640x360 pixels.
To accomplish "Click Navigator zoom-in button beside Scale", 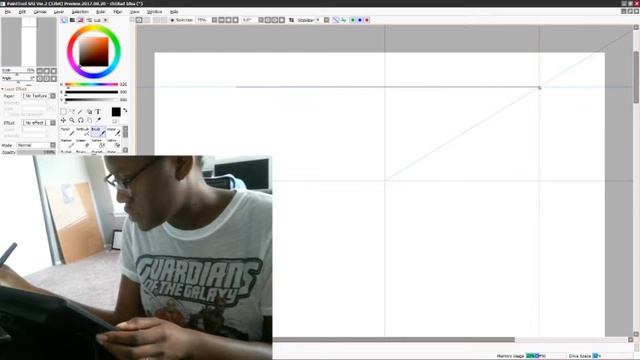I will click(x=47, y=71).
